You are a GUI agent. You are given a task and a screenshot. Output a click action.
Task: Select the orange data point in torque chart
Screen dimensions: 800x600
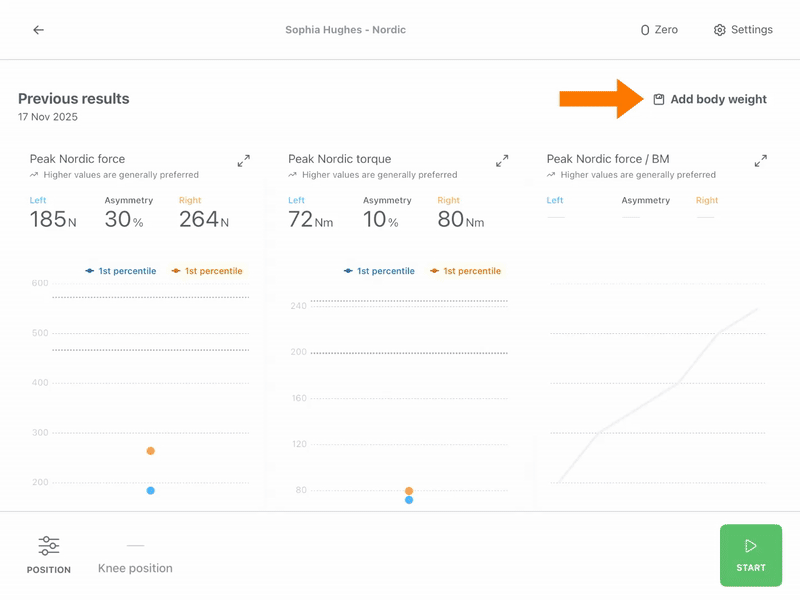pyautogui.click(x=409, y=491)
